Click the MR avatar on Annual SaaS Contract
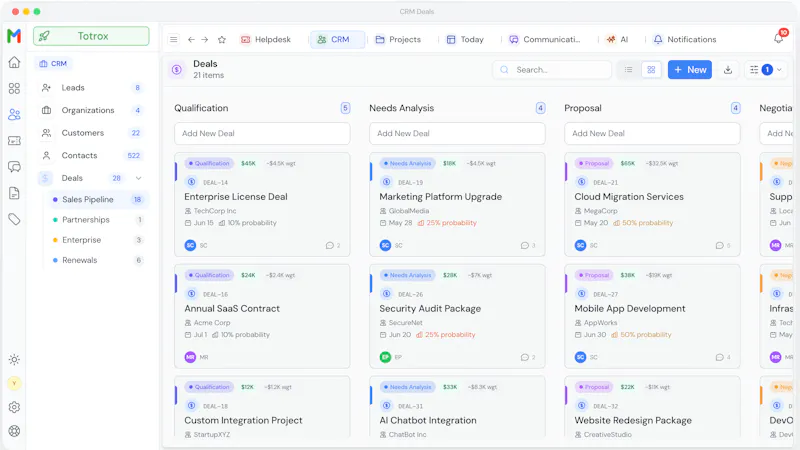Viewport: 800px width, 450px height. tap(190, 357)
